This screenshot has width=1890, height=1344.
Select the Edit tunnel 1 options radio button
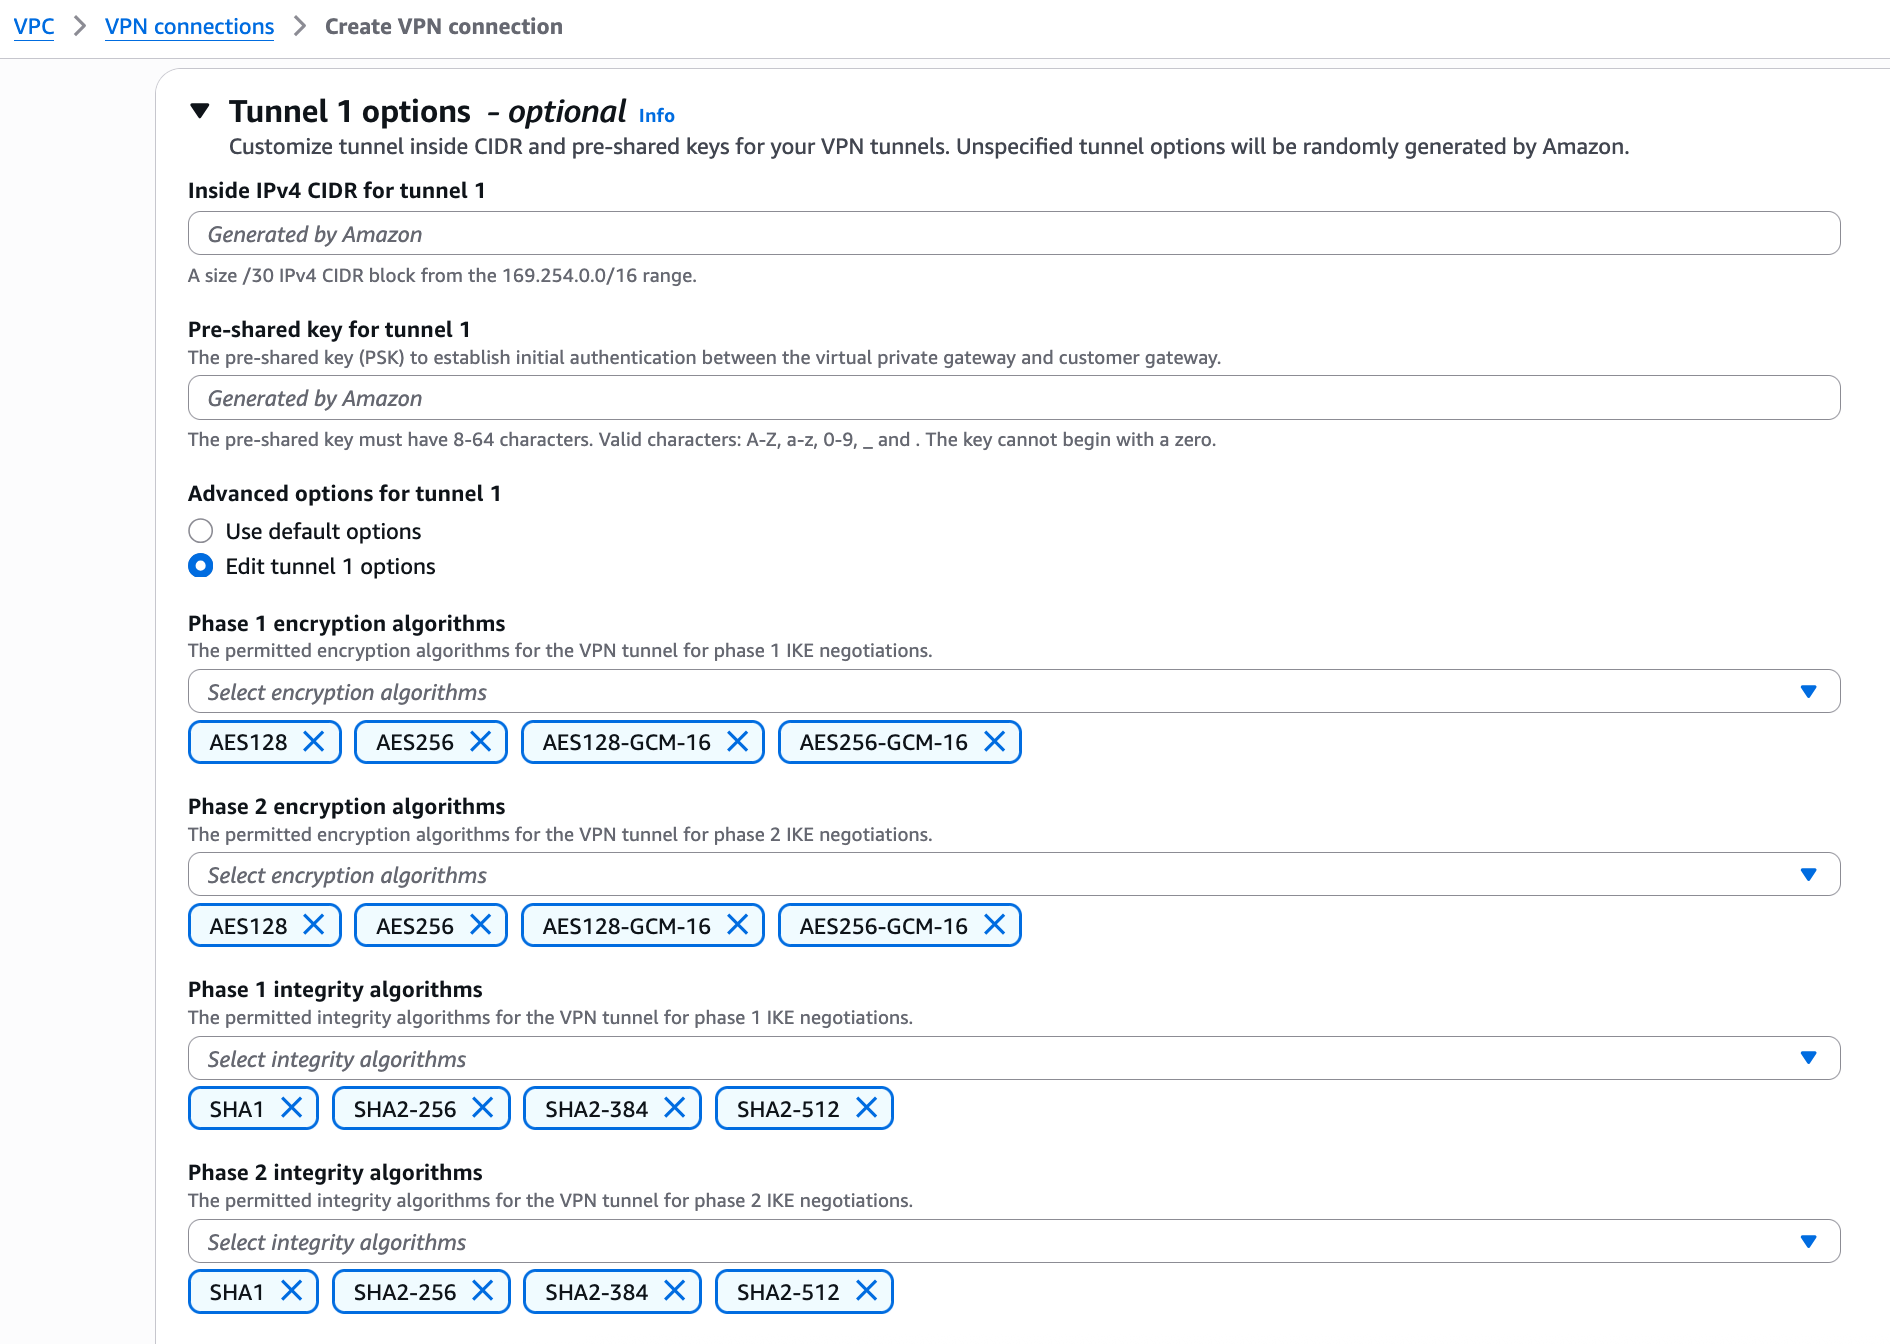point(201,566)
